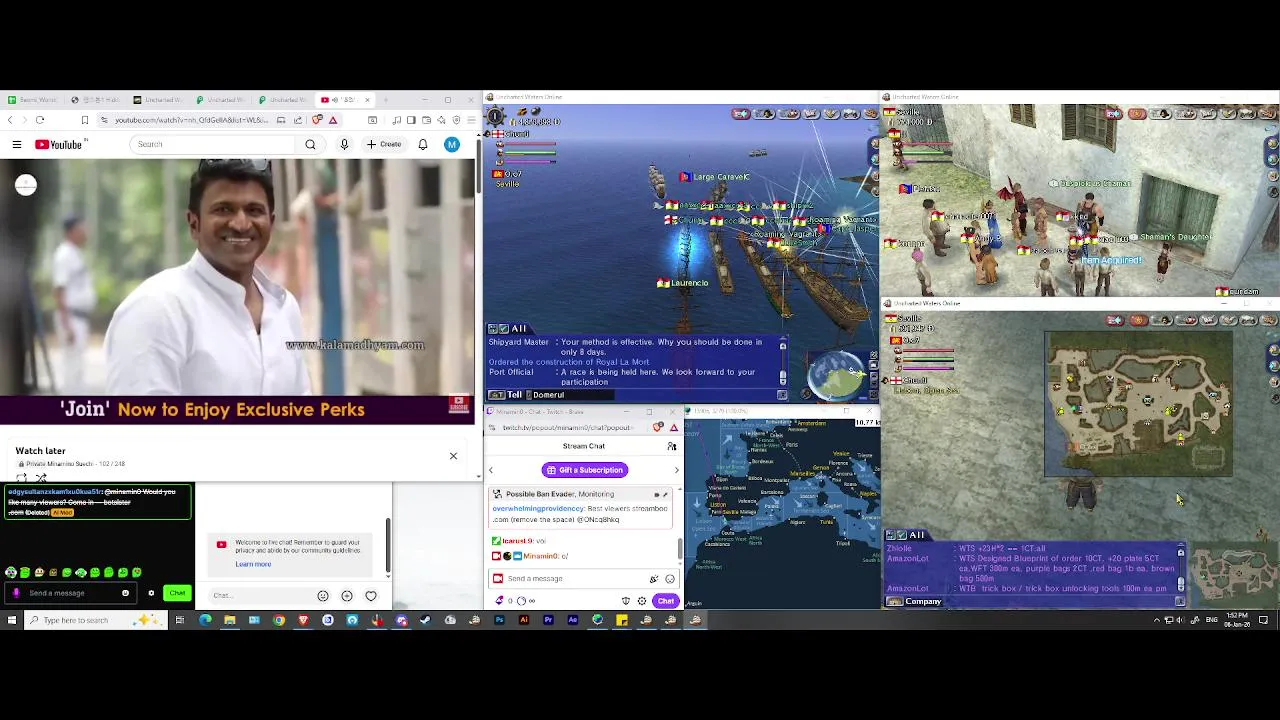Open Twitch chat settings gear

pyautogui.click(x=641, y=601)
